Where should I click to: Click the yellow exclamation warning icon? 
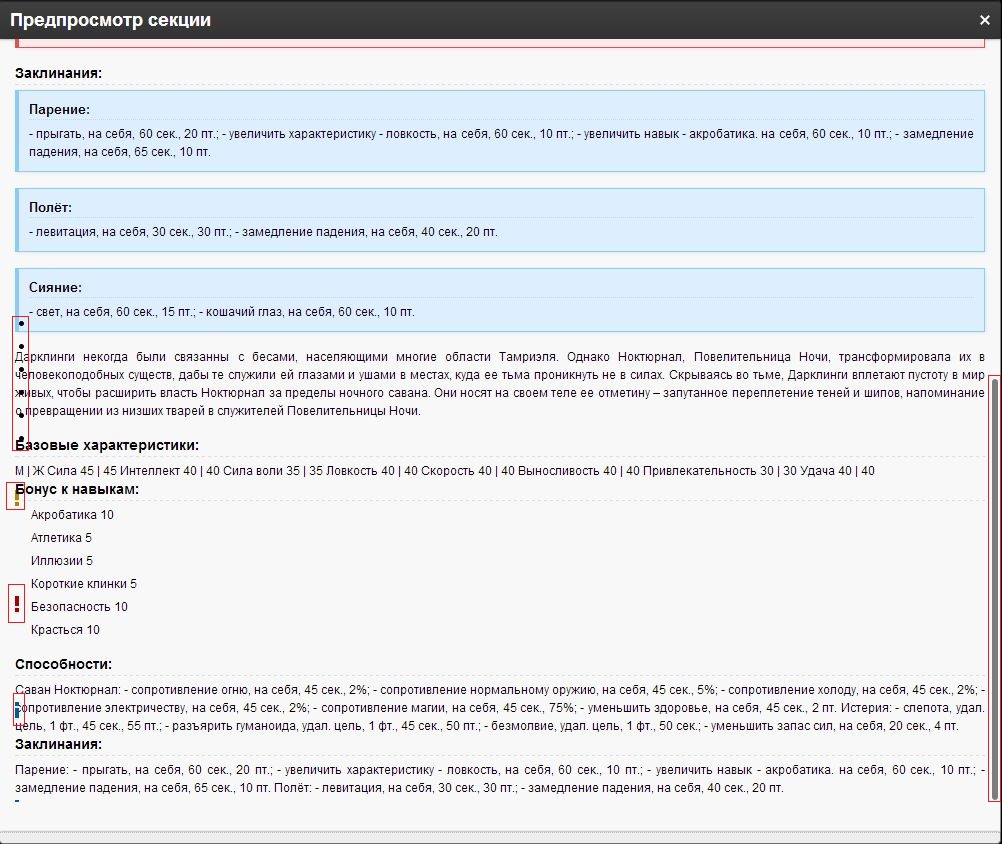(x=16, y=497)
